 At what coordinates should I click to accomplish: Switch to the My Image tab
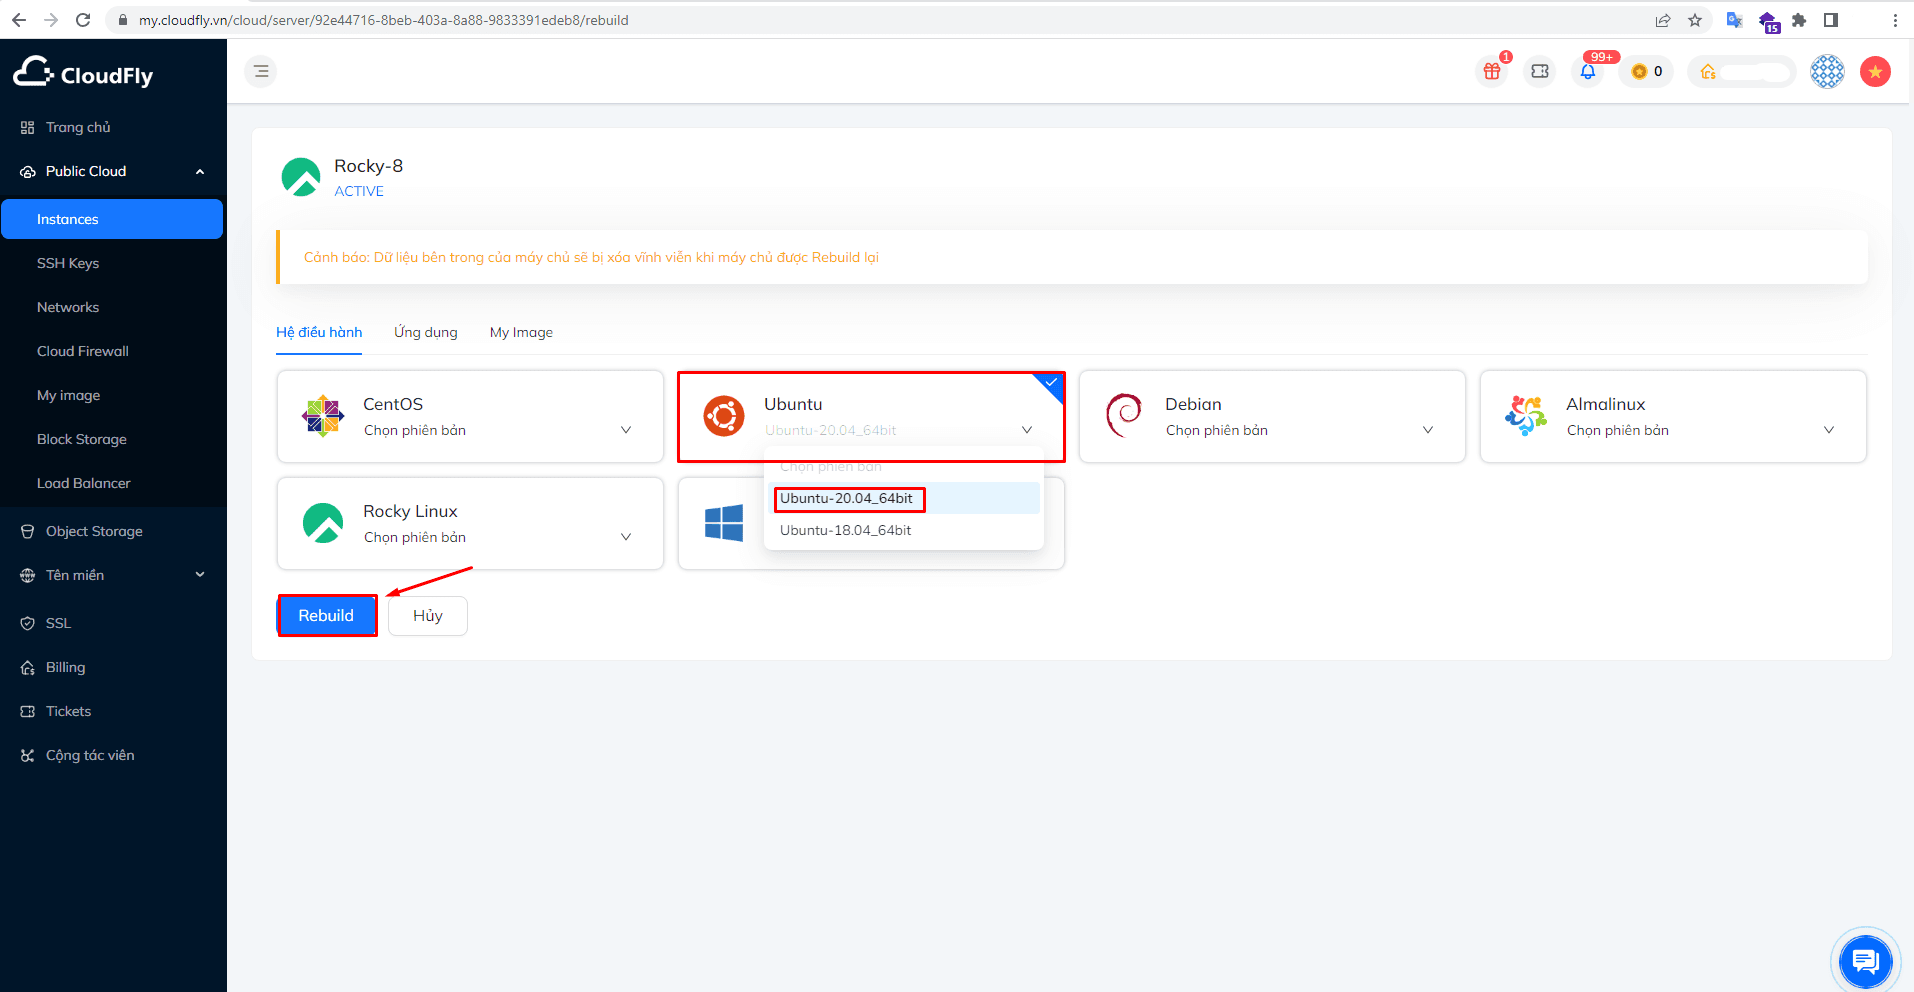[x=521, y=332]
